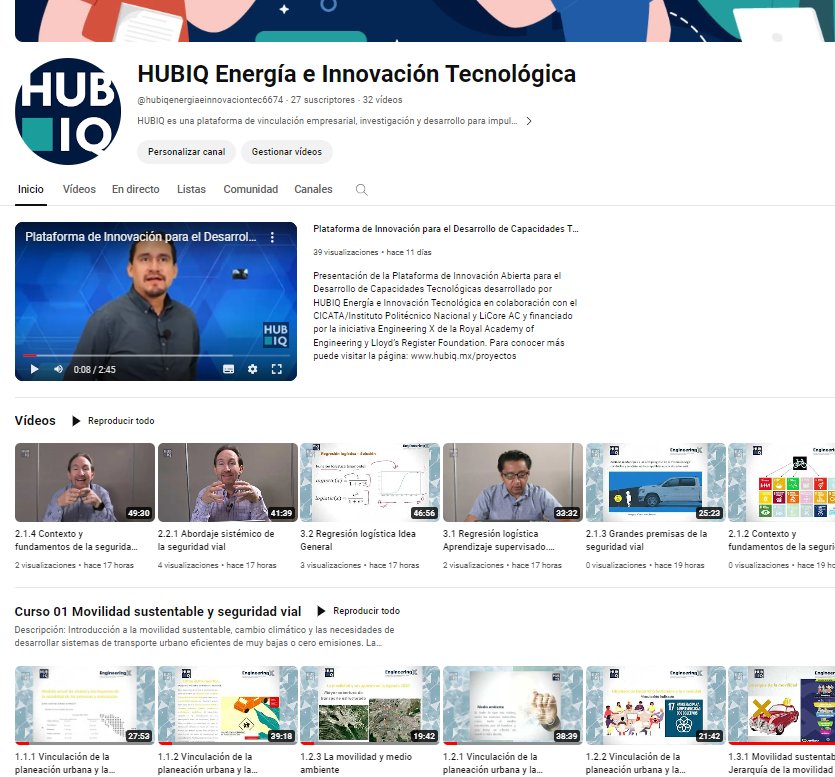Image resolution: width=835 pixels, height=777 pixels.
Task: Enter fullscreen on featured video
Action: pyautogui.click(x=276, y=369)
